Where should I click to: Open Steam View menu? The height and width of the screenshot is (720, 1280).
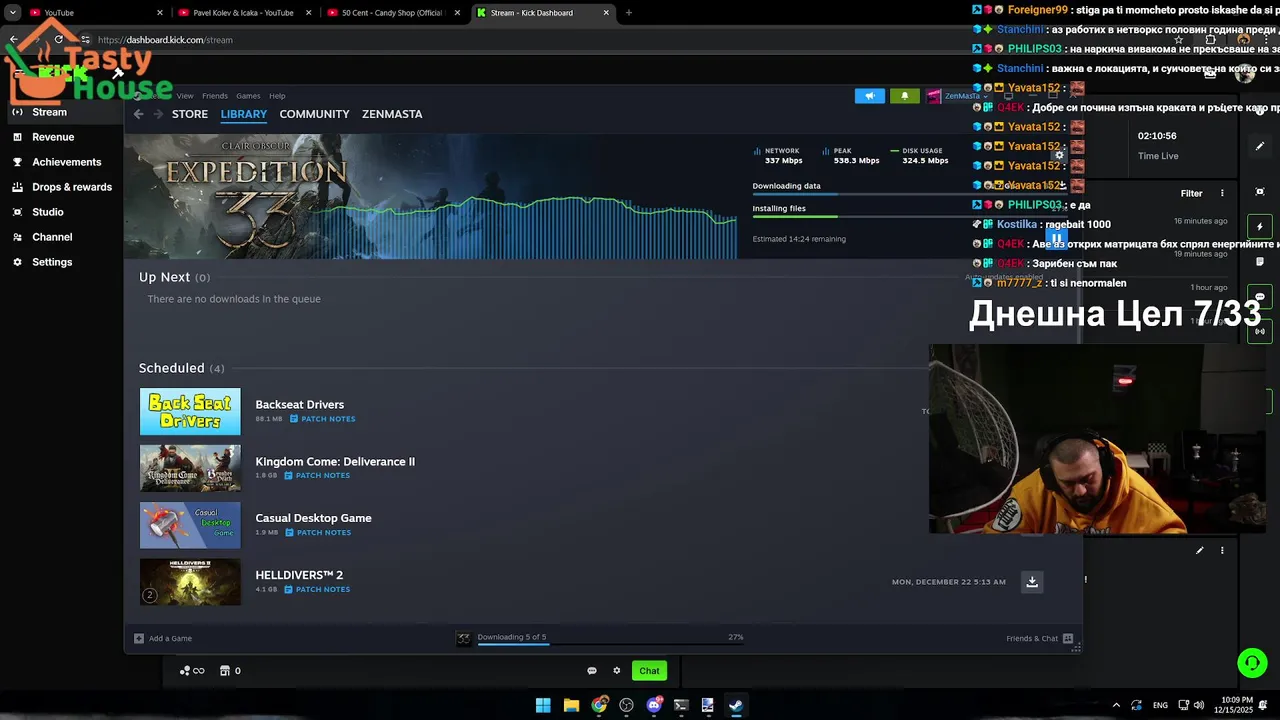[x=185, y=96]
